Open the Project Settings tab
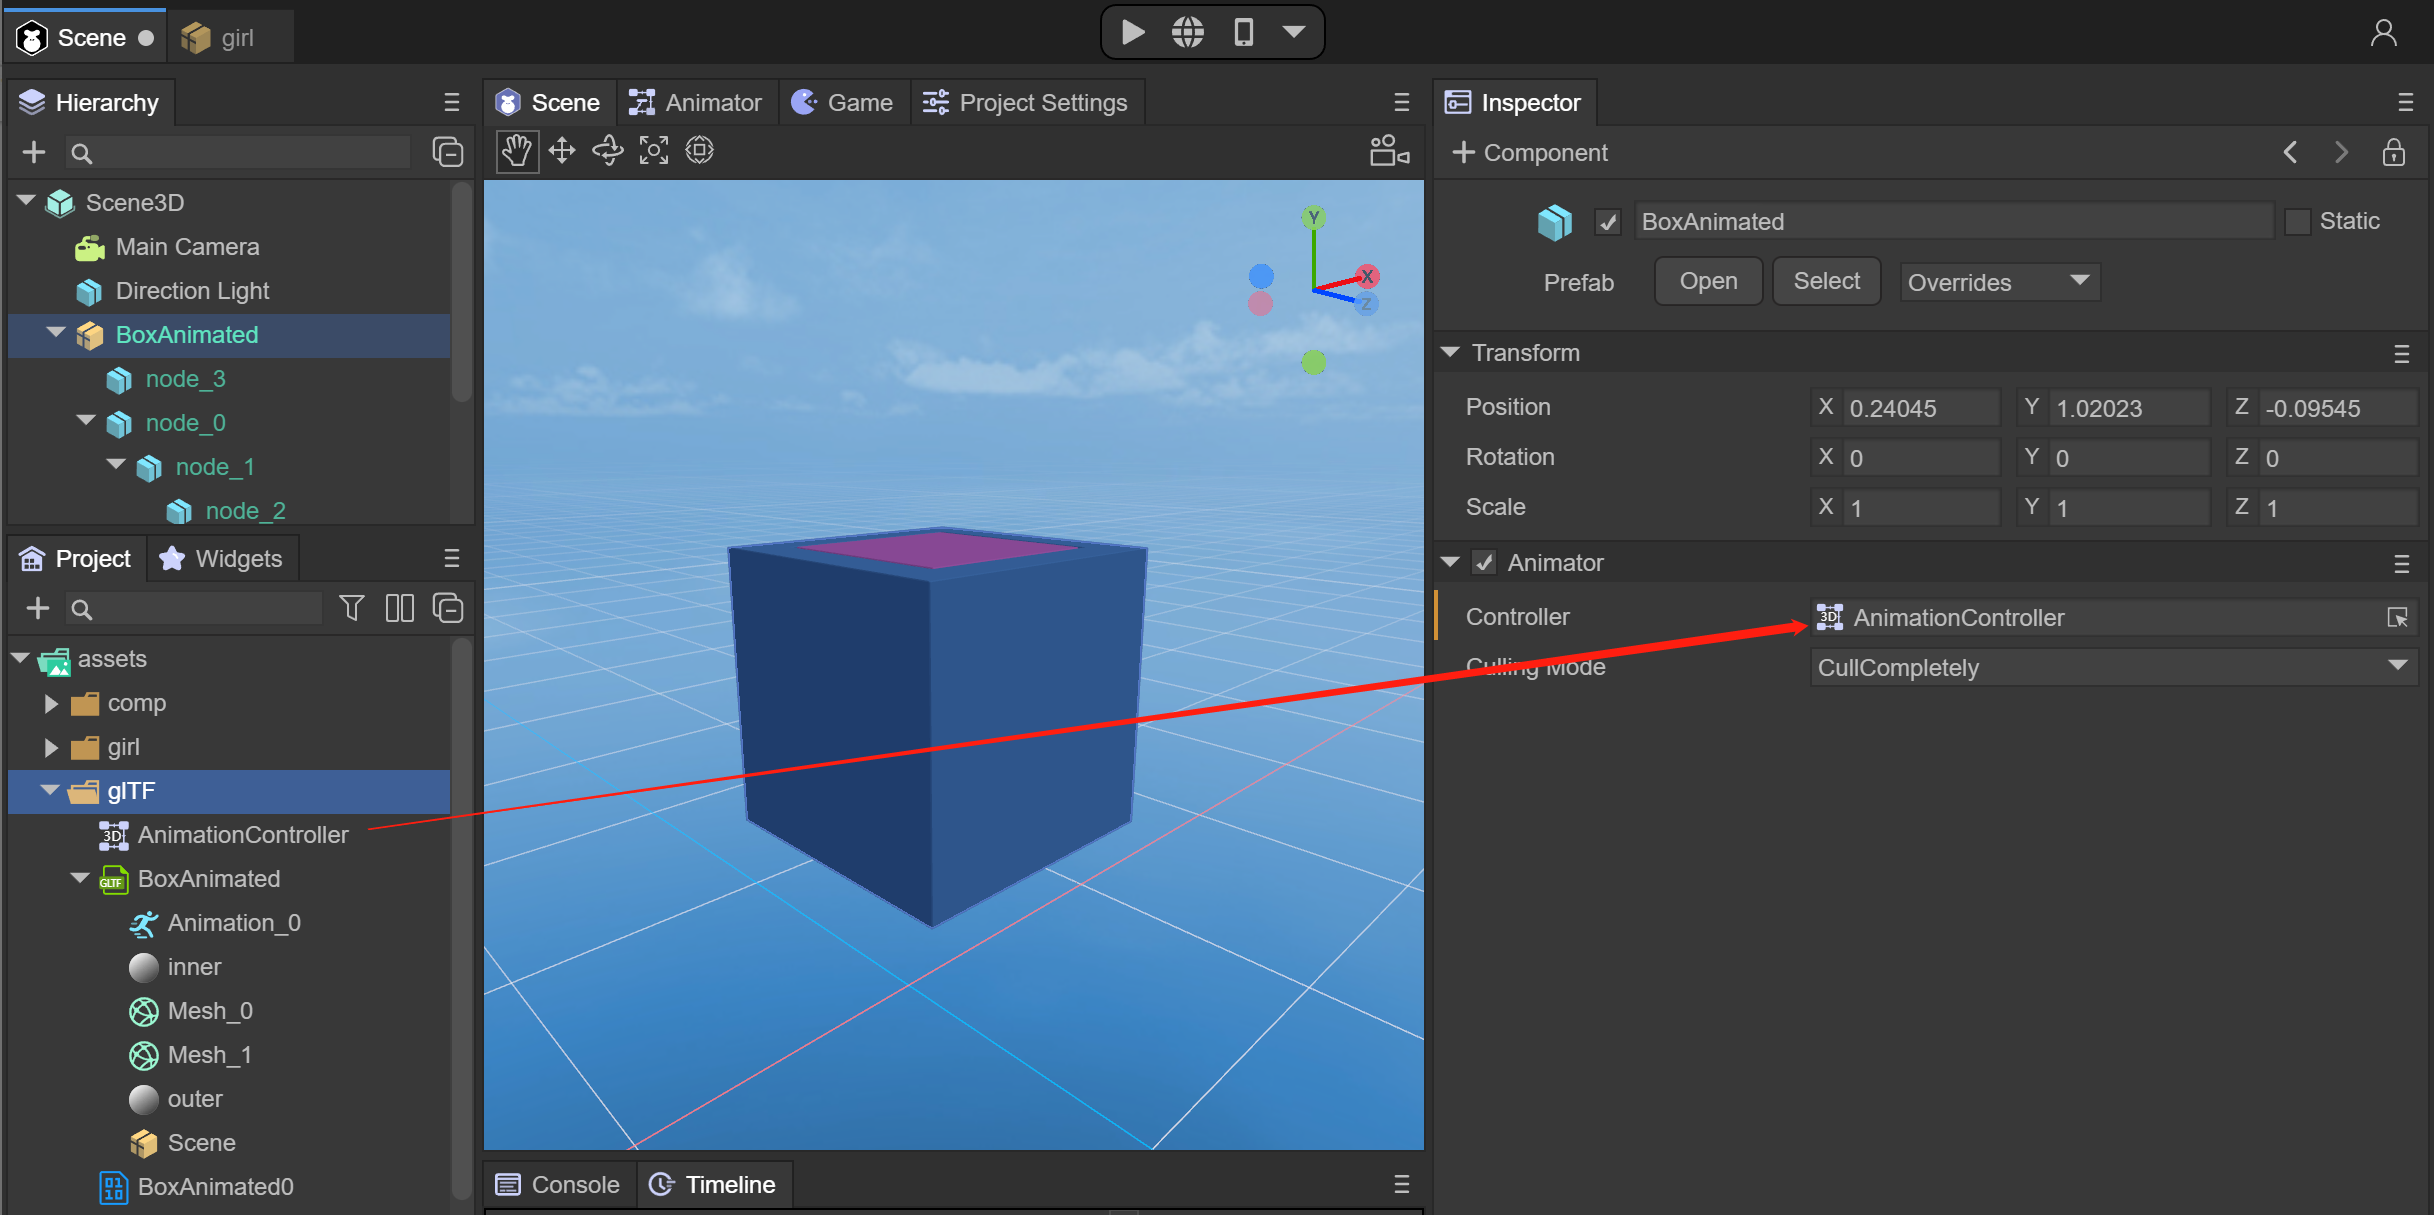Image resolution: width=2434 pixels, height=1215 pixels. [1026, 103]
